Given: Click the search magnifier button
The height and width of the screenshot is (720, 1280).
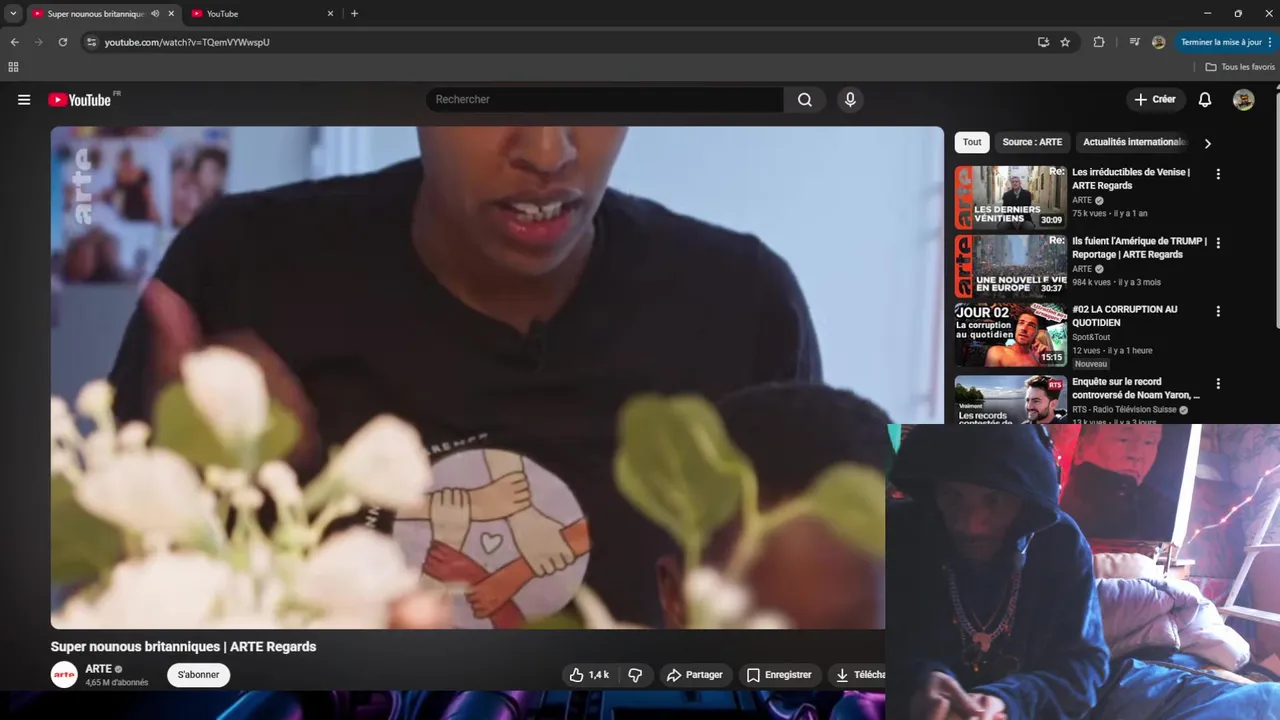Looking at the screenshot, I should [x=805, y=100].
